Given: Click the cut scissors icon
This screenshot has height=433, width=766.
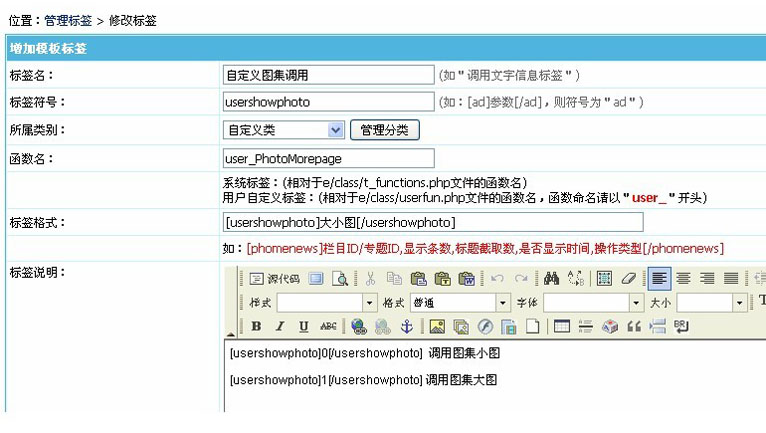Looking at the screenshot, I should pos(370,279).
